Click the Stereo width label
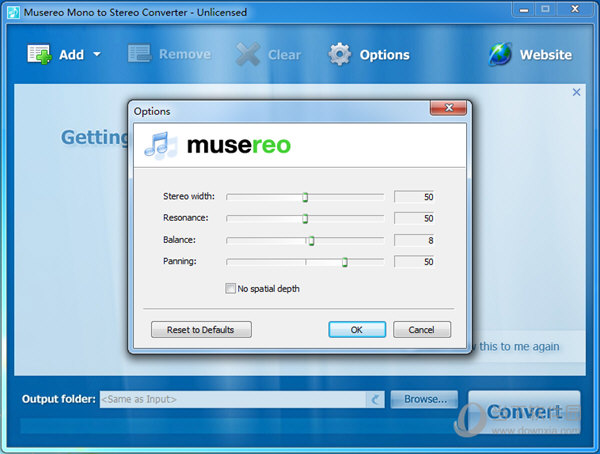This screenshot has width=600, height=454. click(189, 196)
